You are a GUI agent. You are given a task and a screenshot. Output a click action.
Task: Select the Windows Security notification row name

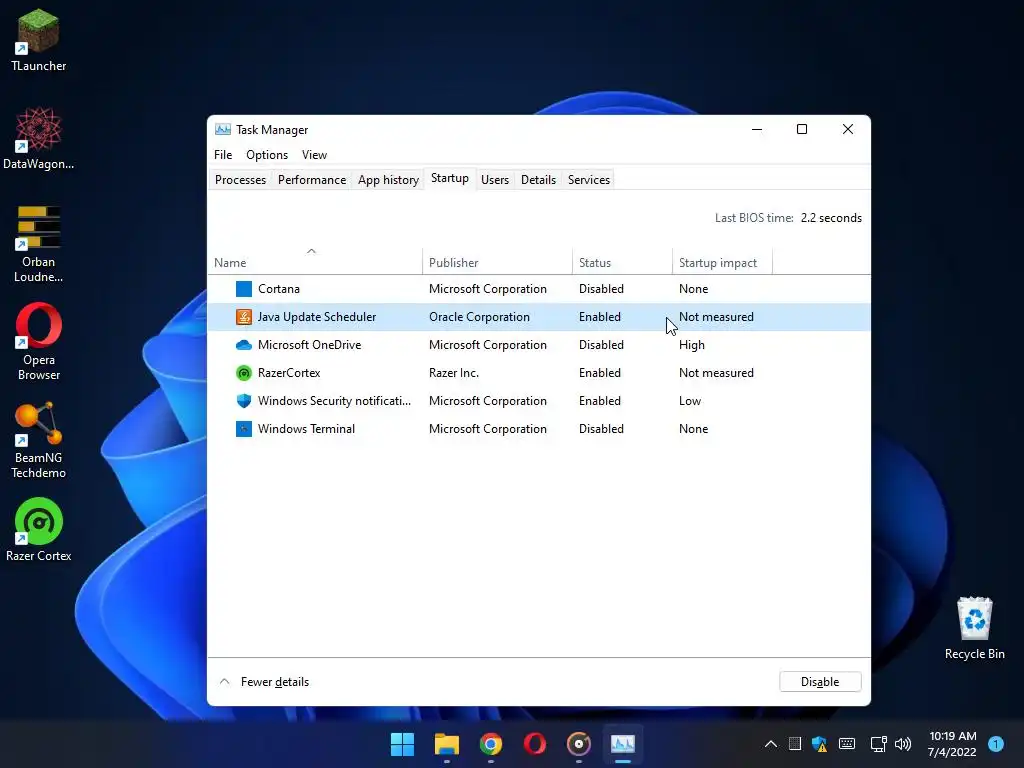(x=334, y=401)
